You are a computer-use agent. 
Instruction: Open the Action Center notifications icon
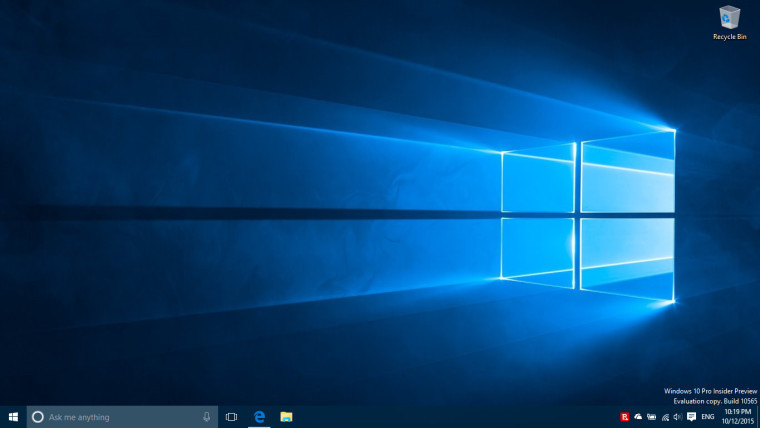click(x=692, y=417)
